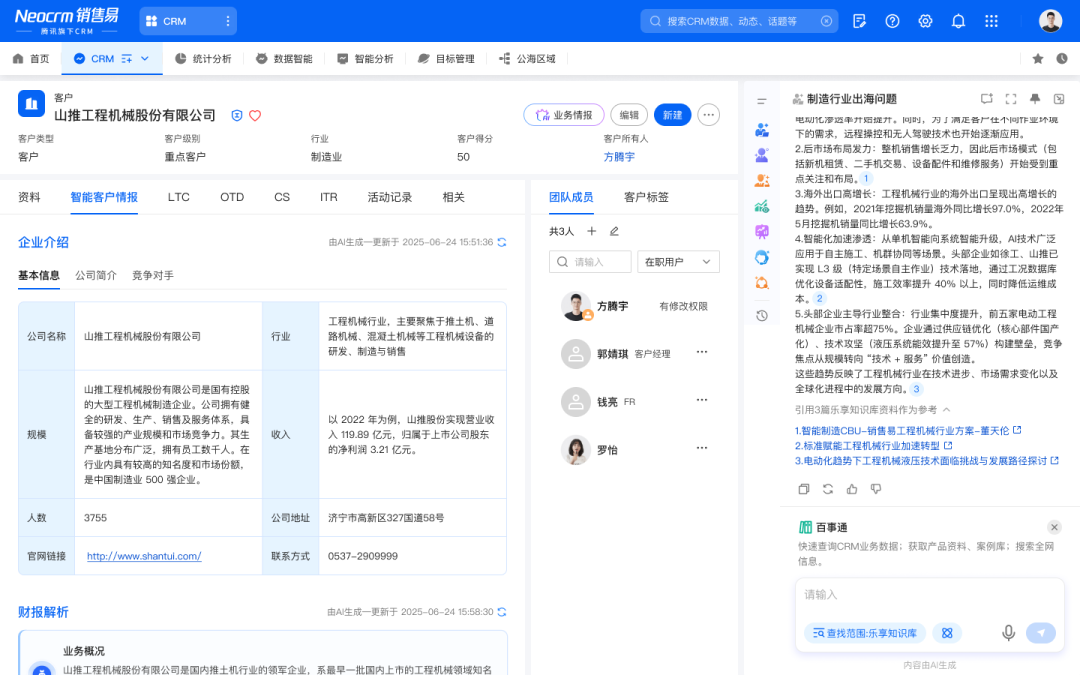Give thumbs up to the AI answer

[852, 489]
